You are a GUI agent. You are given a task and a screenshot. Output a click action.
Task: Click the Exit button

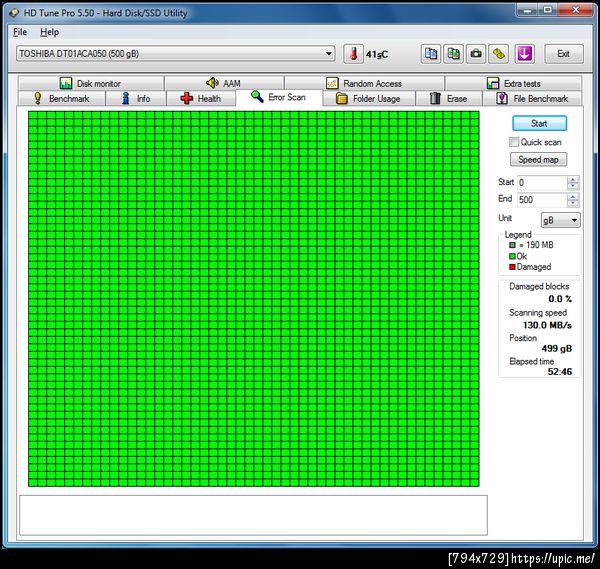(564, 54)
